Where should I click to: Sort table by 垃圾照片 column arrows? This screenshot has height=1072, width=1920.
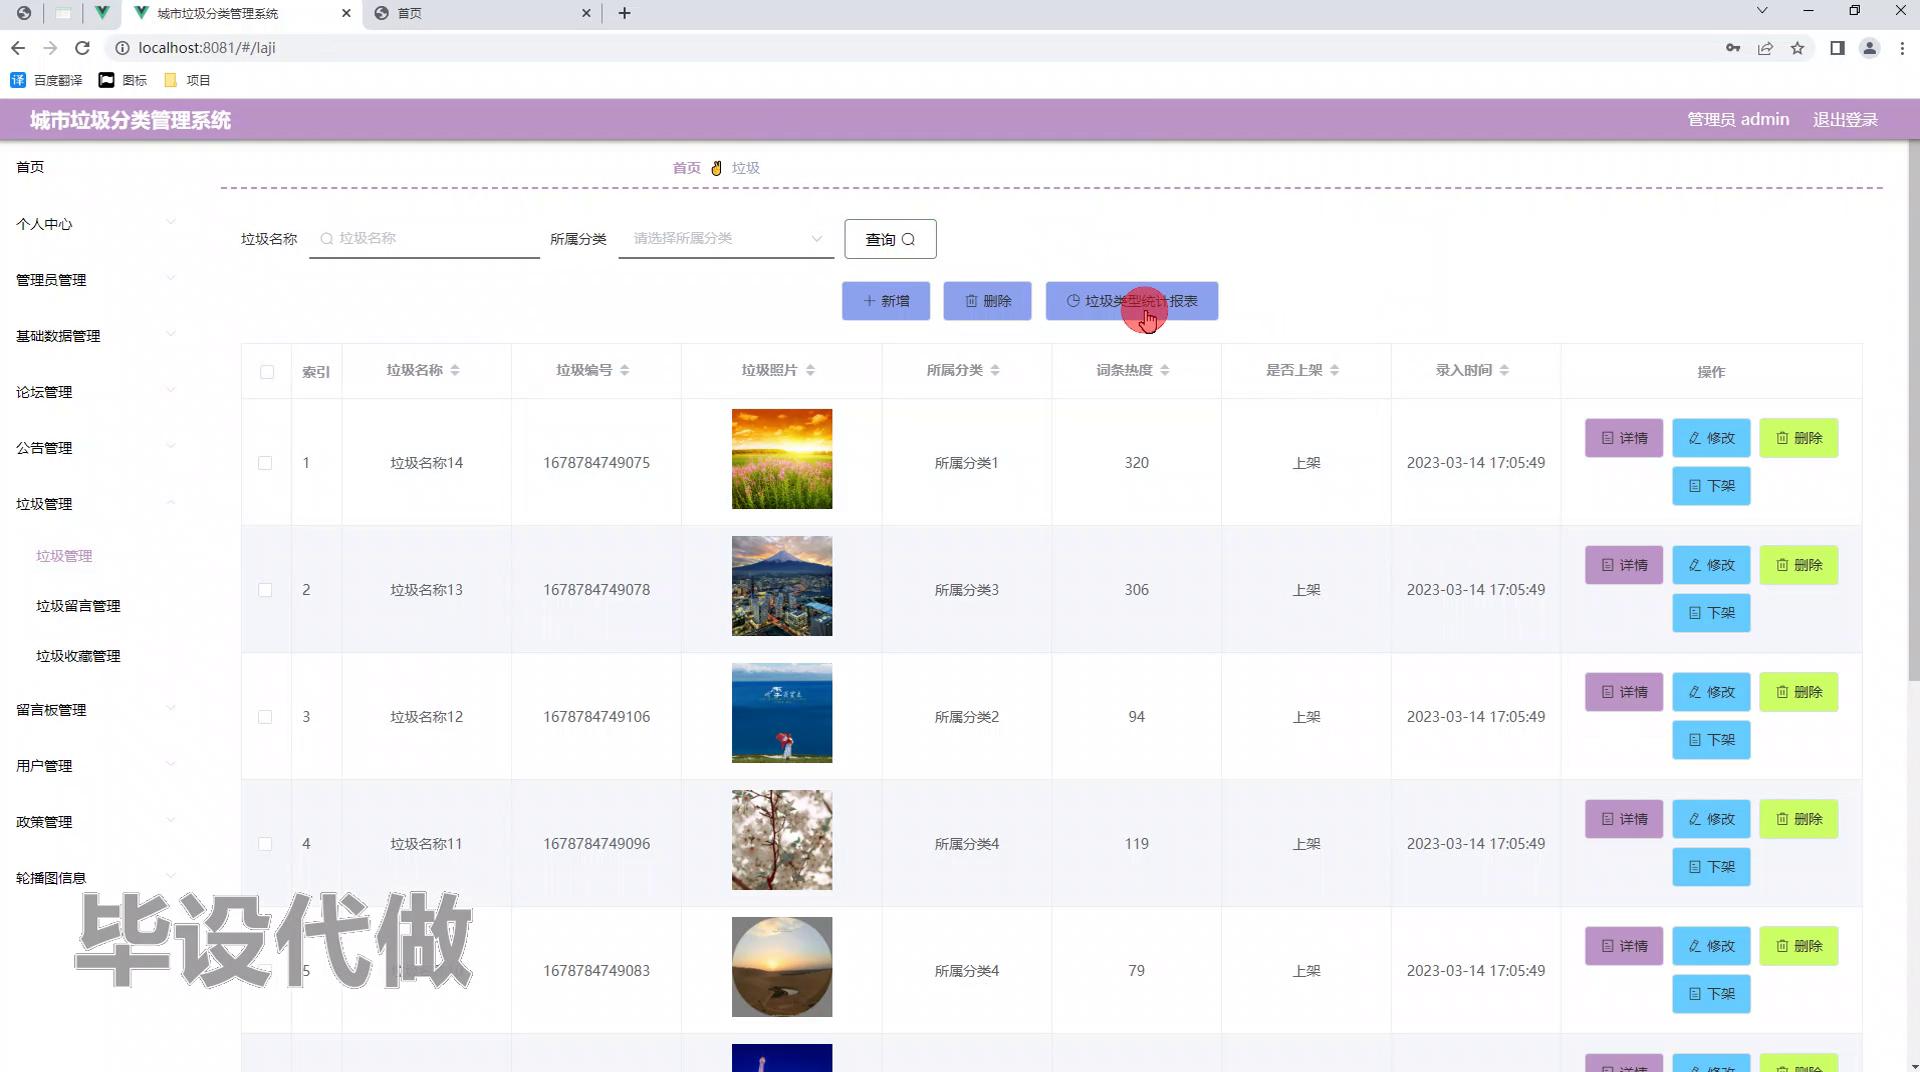[x=810, y=370]
